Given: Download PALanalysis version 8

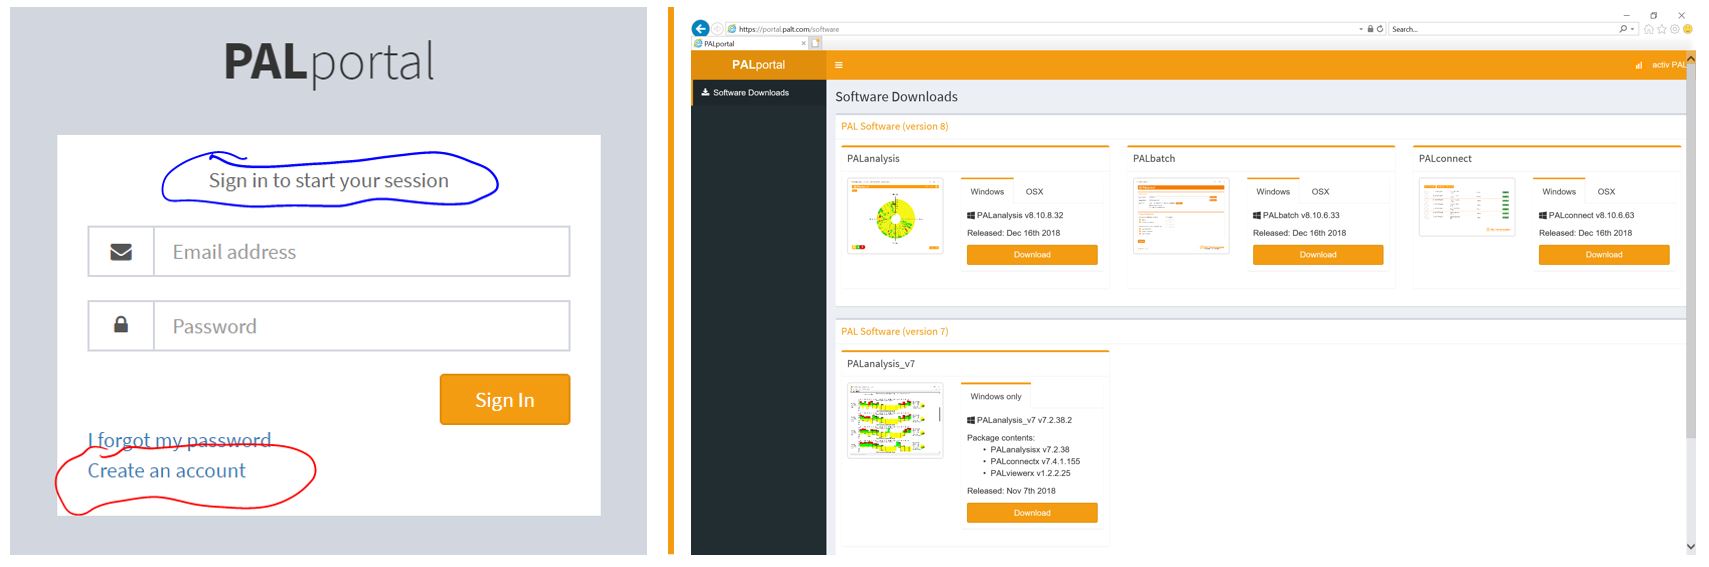Looking at the screenshot, I should (1032, 255).
